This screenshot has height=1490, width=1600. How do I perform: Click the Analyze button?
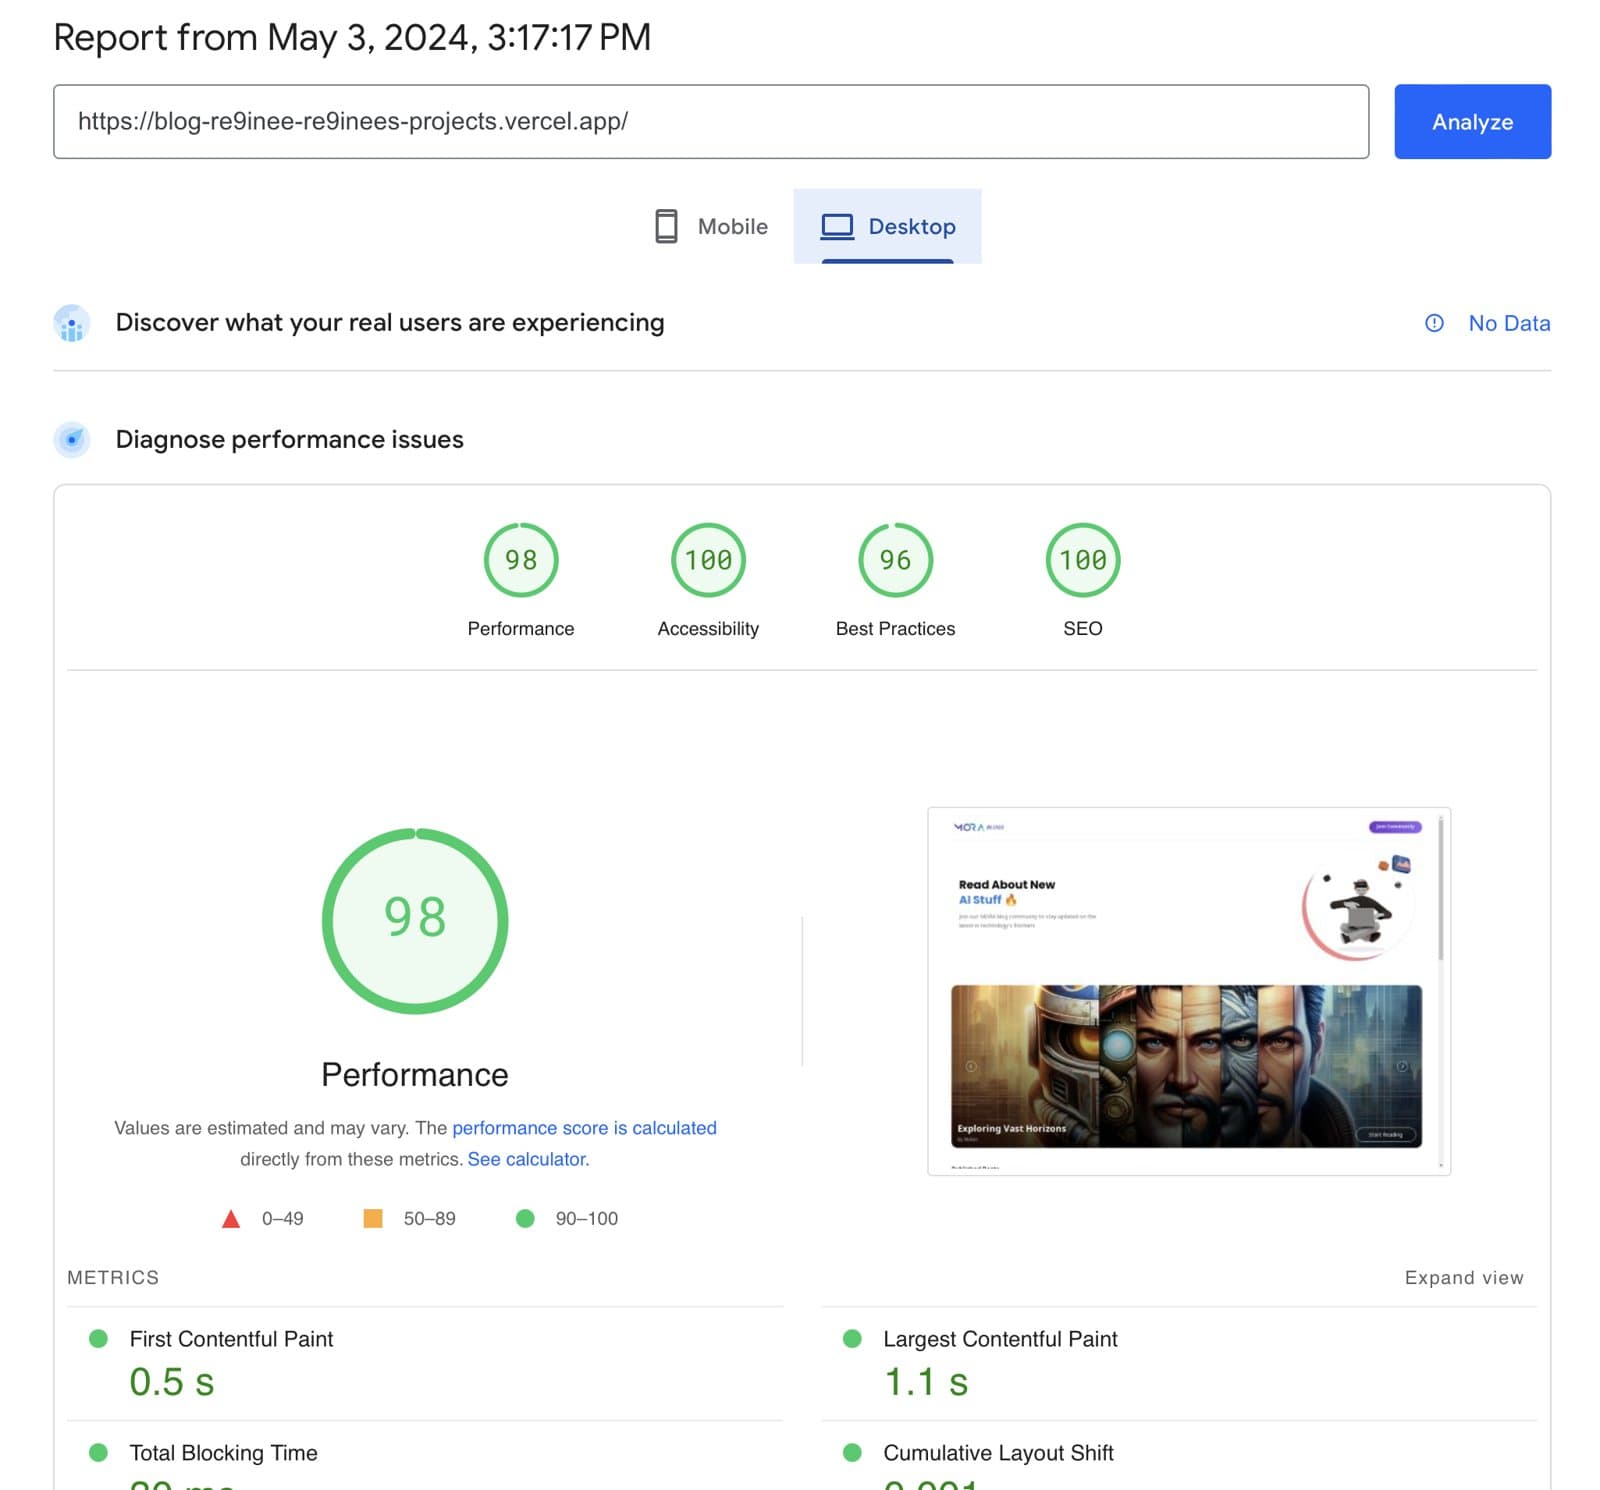(1472, 121)
